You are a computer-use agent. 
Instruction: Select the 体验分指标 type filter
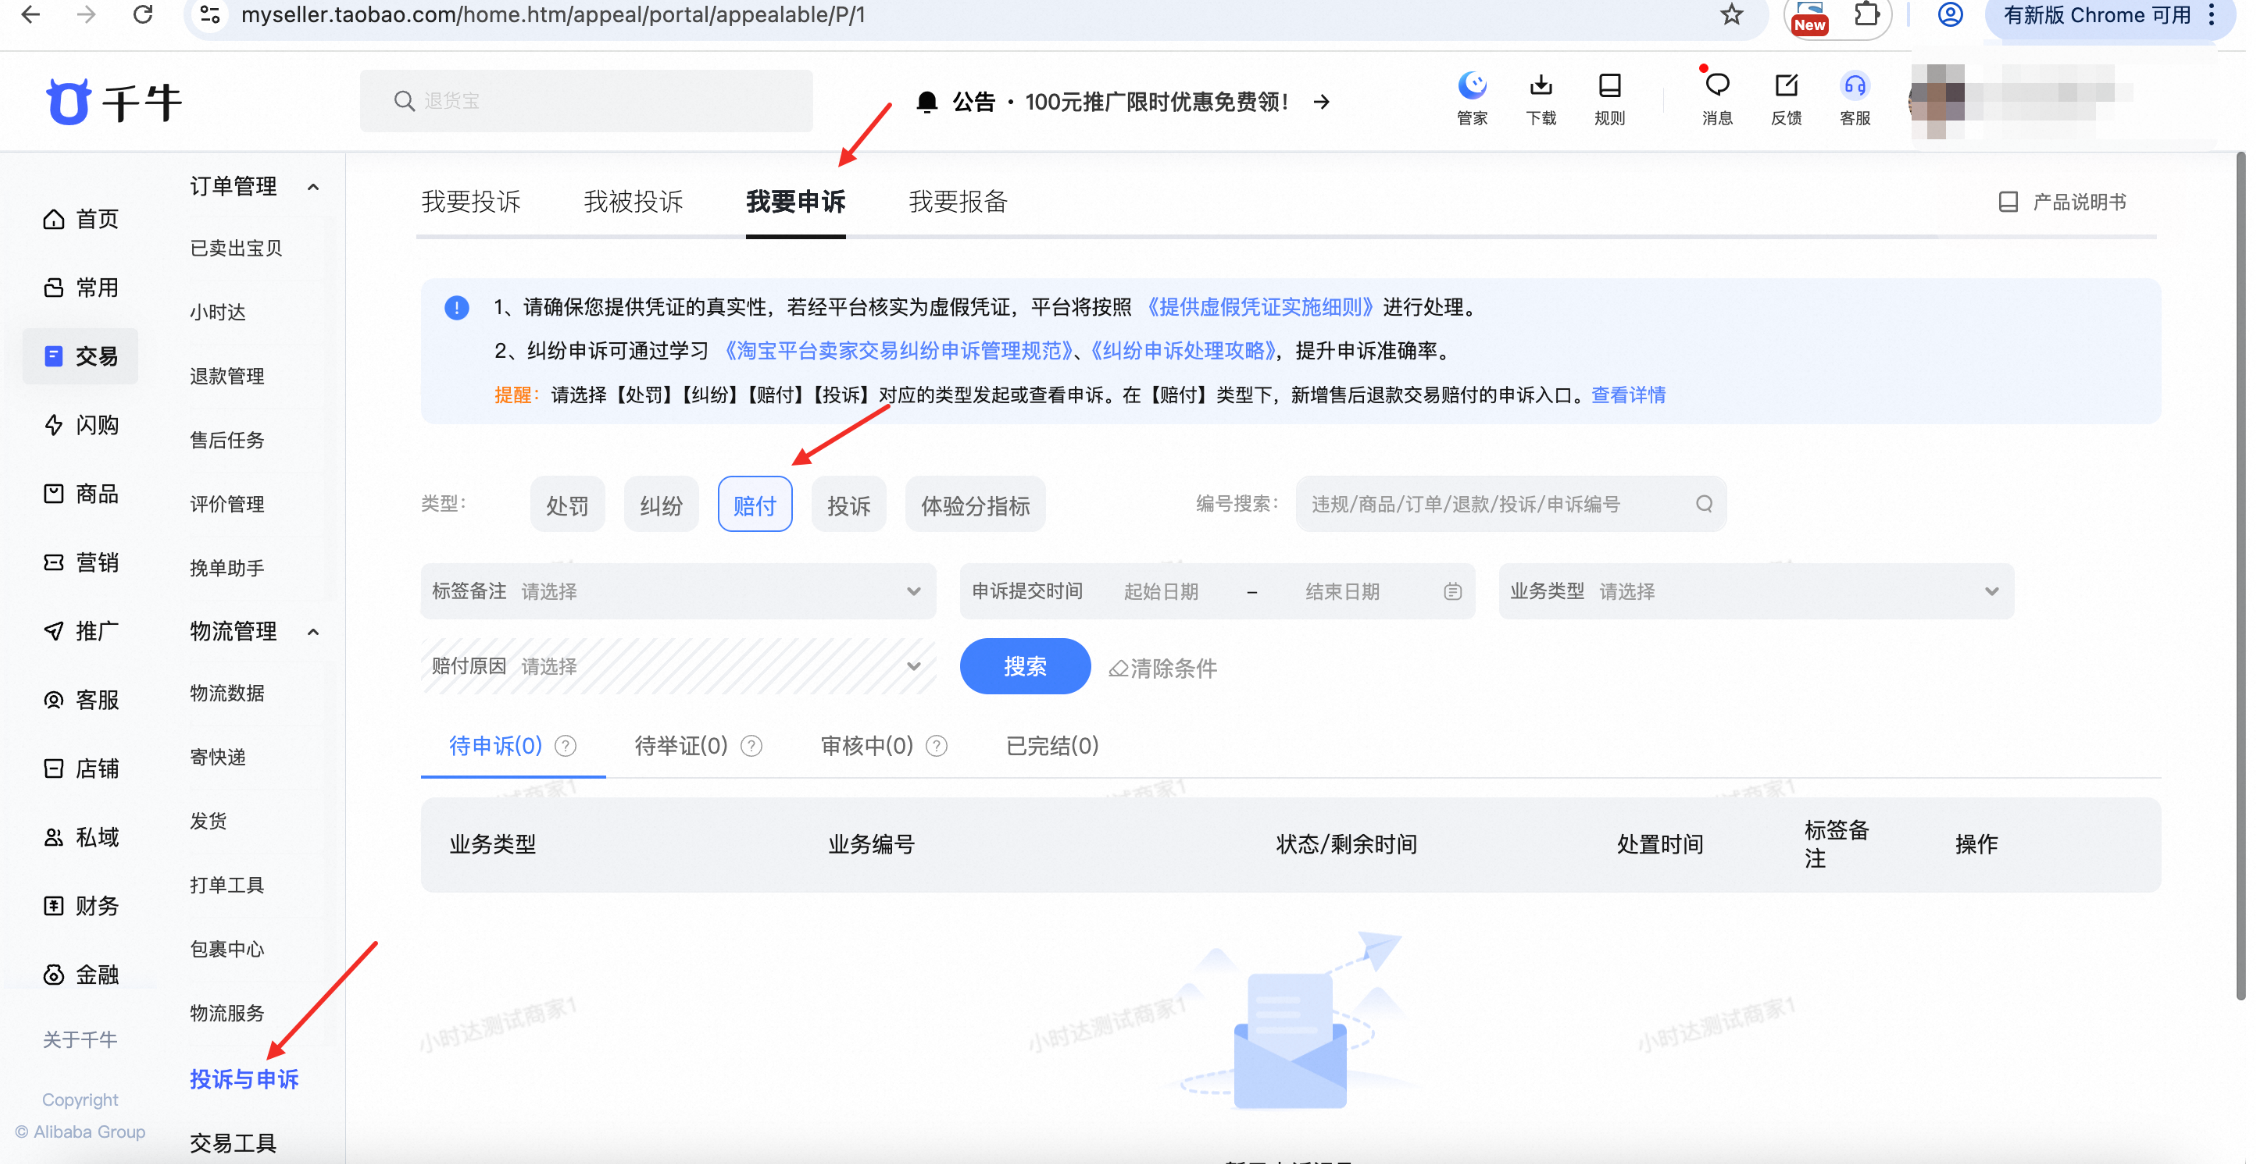click(x=975, y=505)
